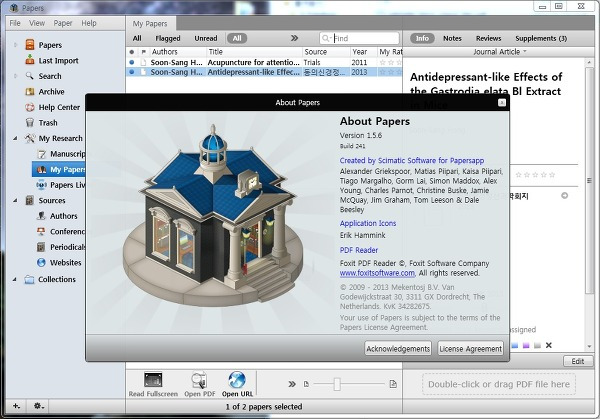Click the thumbnail size slider handle
The image size is (600, 419).
(337, 384)
